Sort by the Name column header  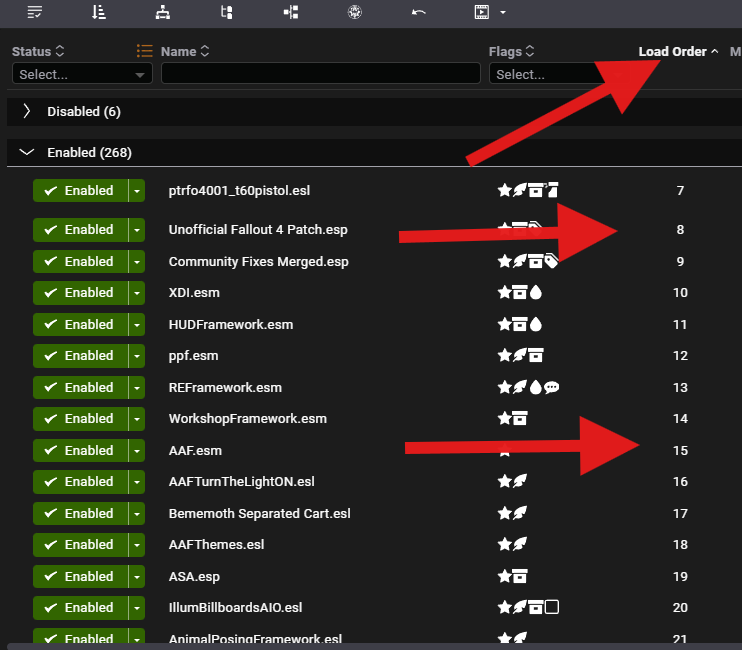pos(185,51)
